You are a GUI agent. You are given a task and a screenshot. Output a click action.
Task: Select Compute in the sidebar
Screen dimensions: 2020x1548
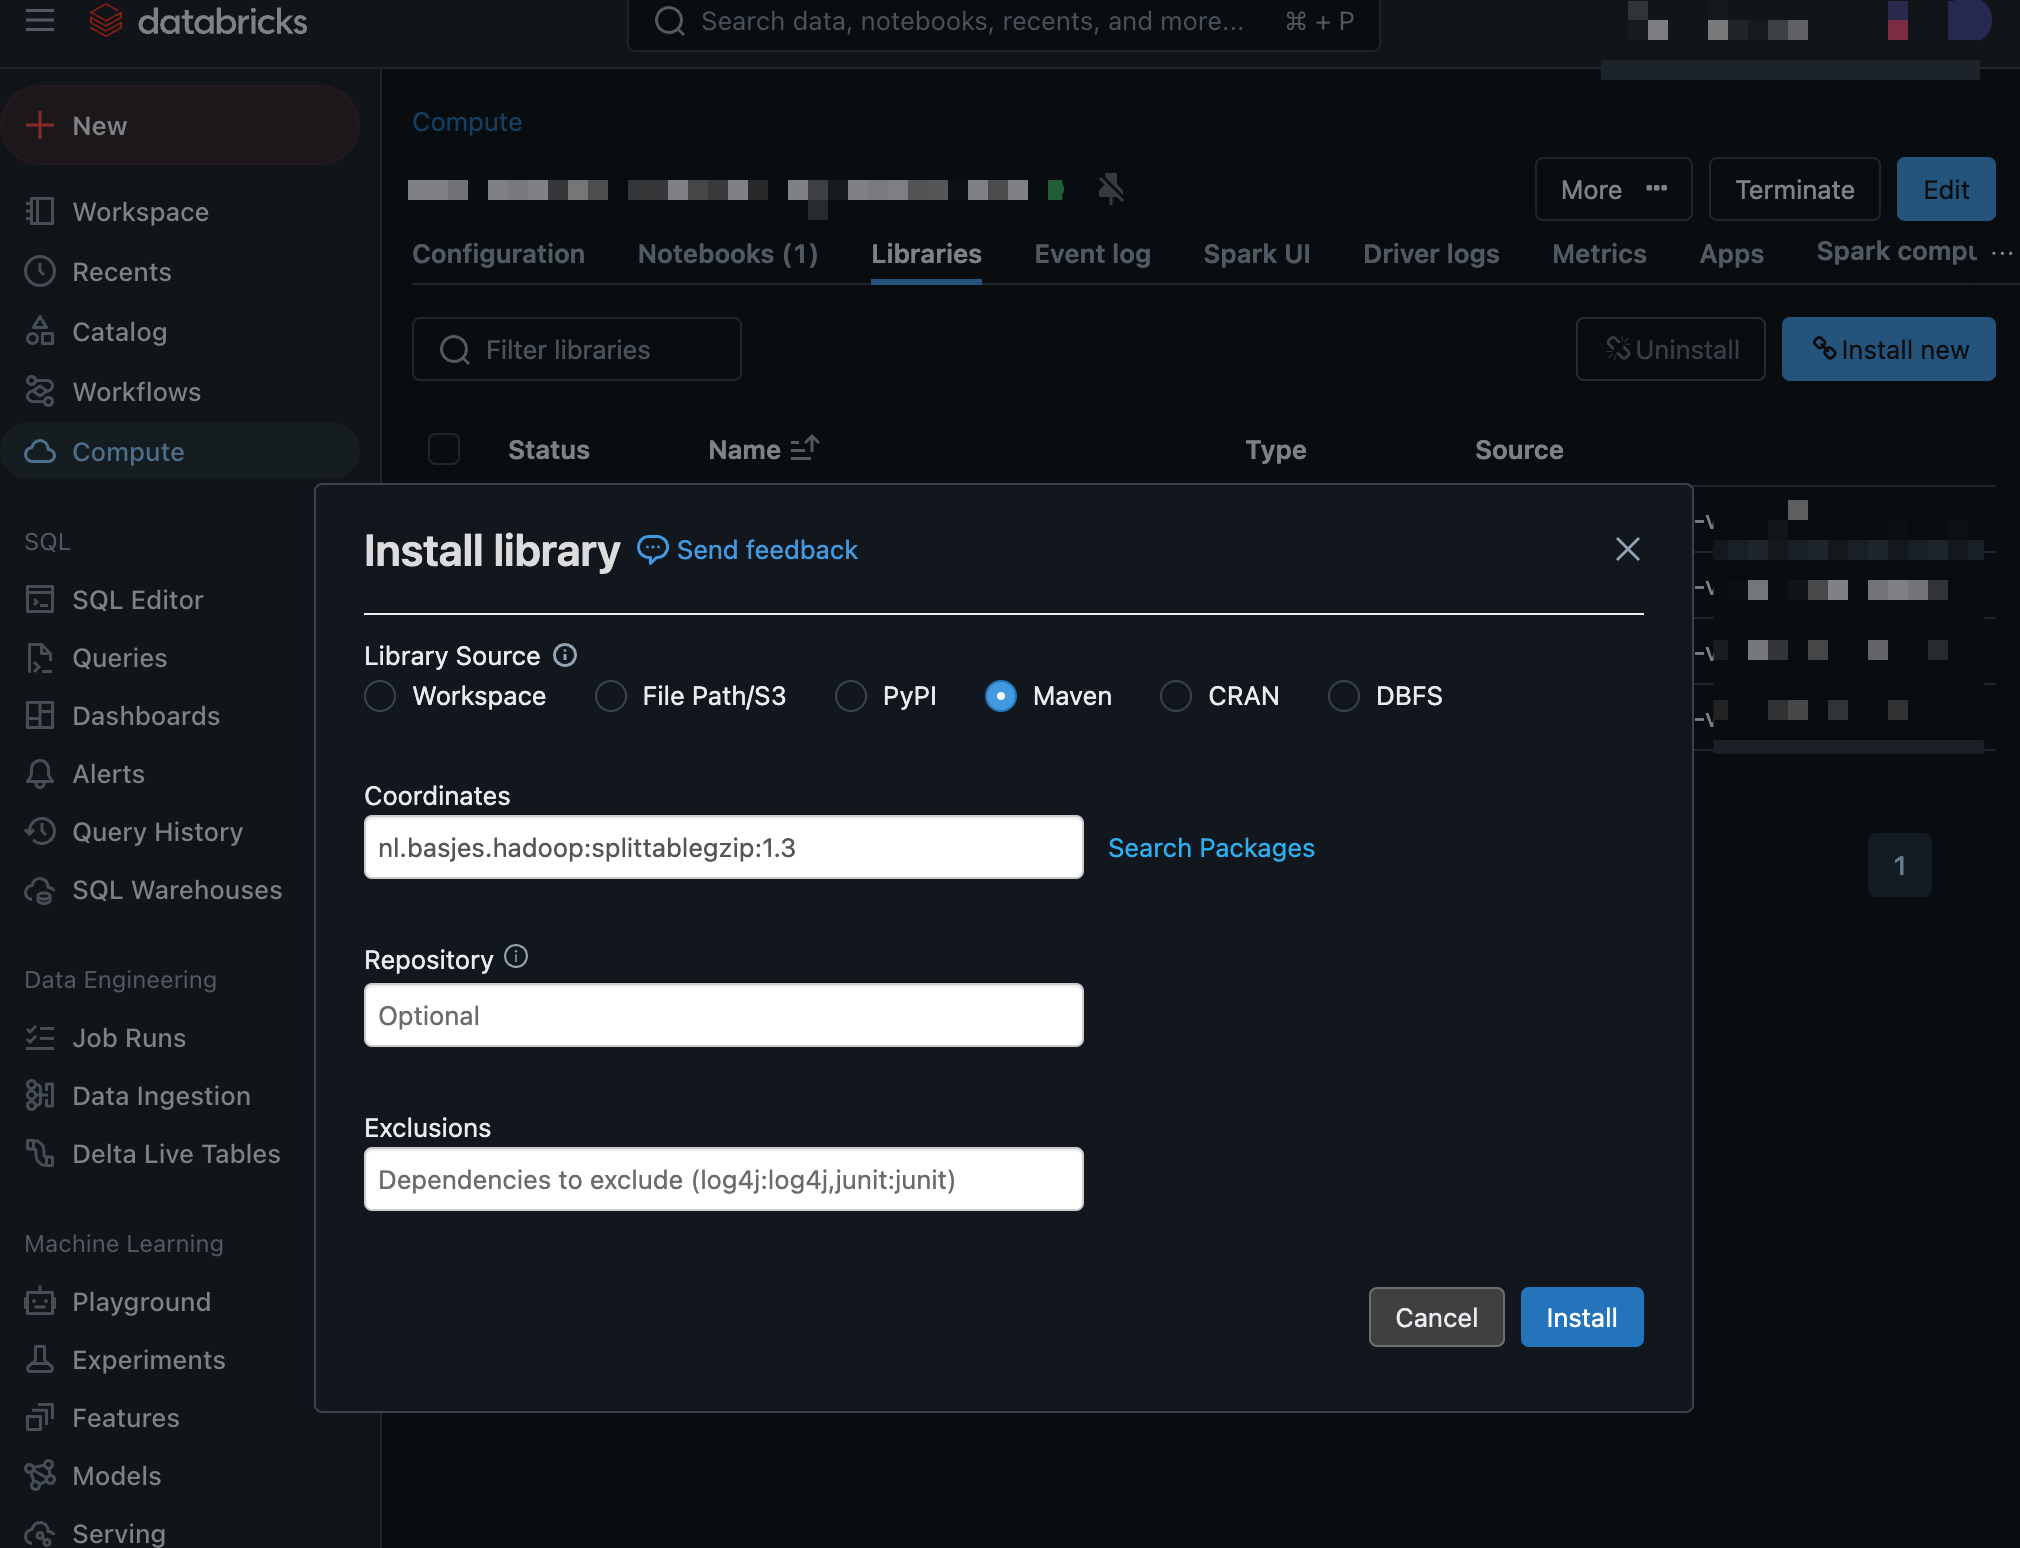180,451
